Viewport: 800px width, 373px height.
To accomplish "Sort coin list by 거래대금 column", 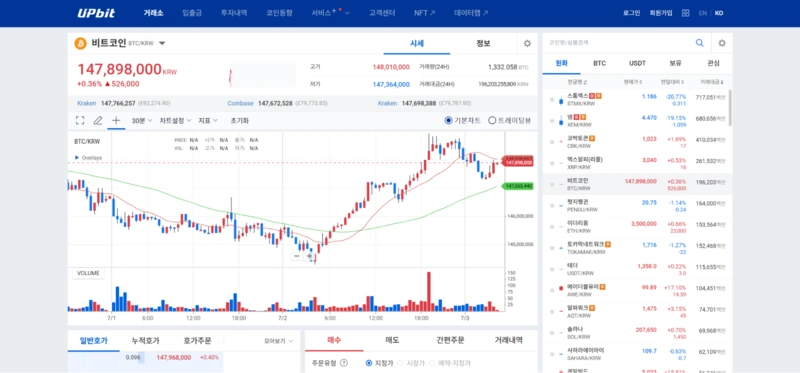I will click(x=712, y=82).
